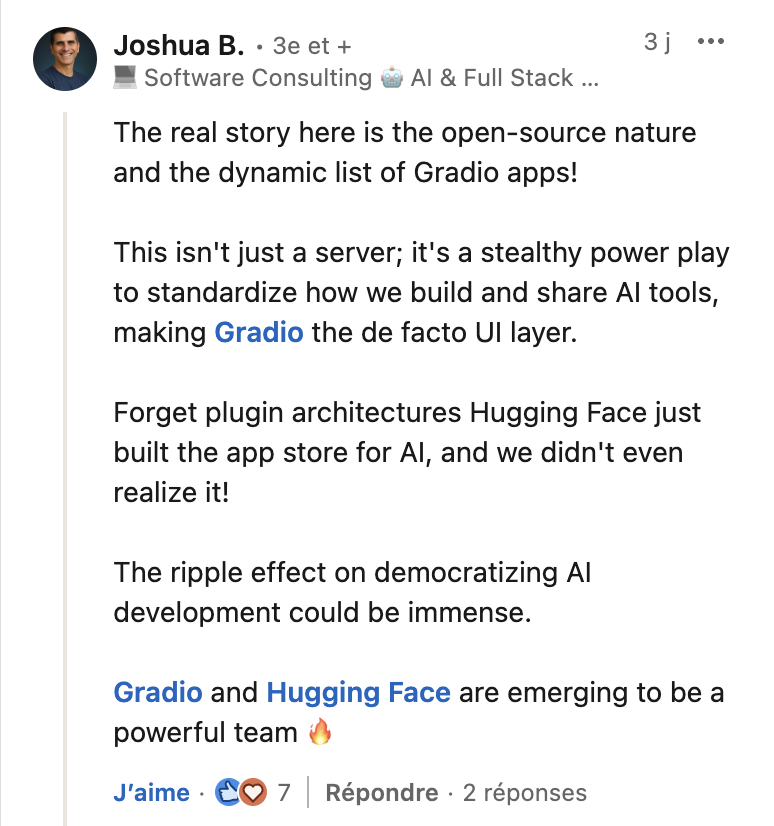The image size is (774, 826).
Task: Click the "3 j" comment timestamp
Action: 657,42
